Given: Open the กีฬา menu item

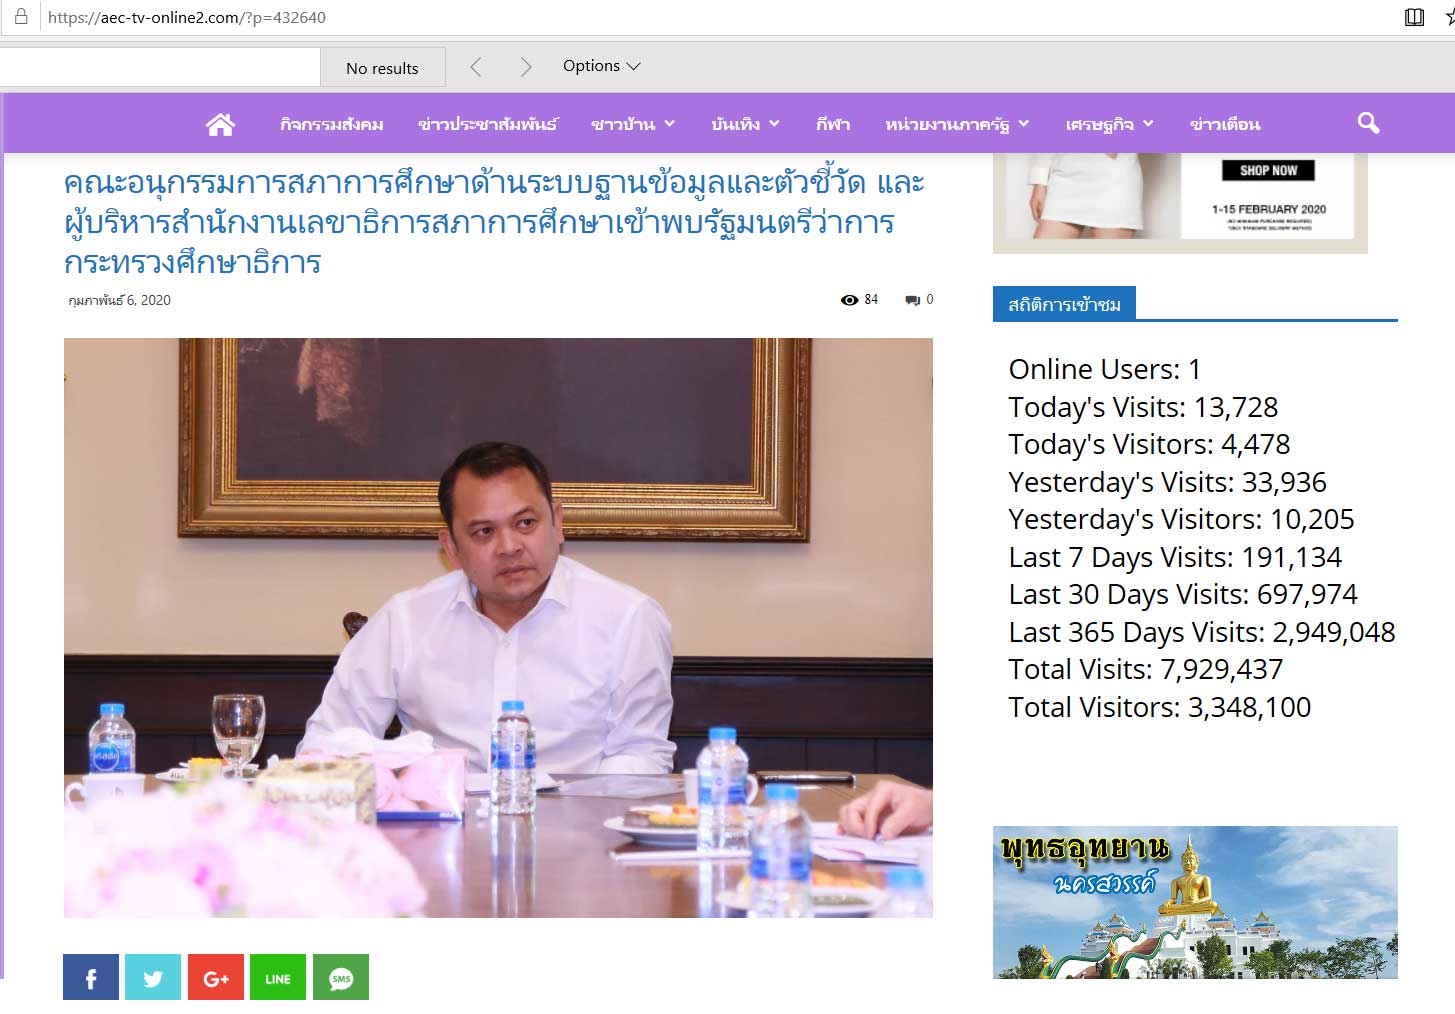Looking at the screenshot, I should tap(832, 124).
